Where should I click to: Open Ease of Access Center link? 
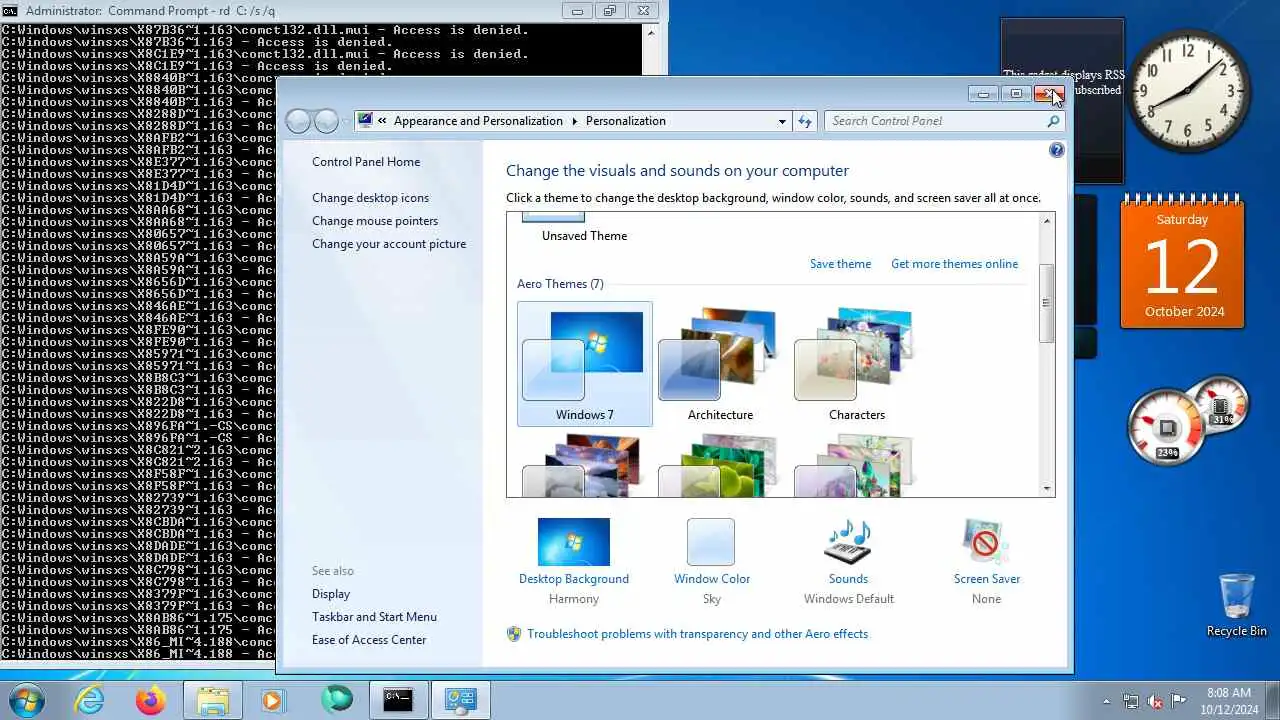tap(369, 640)
